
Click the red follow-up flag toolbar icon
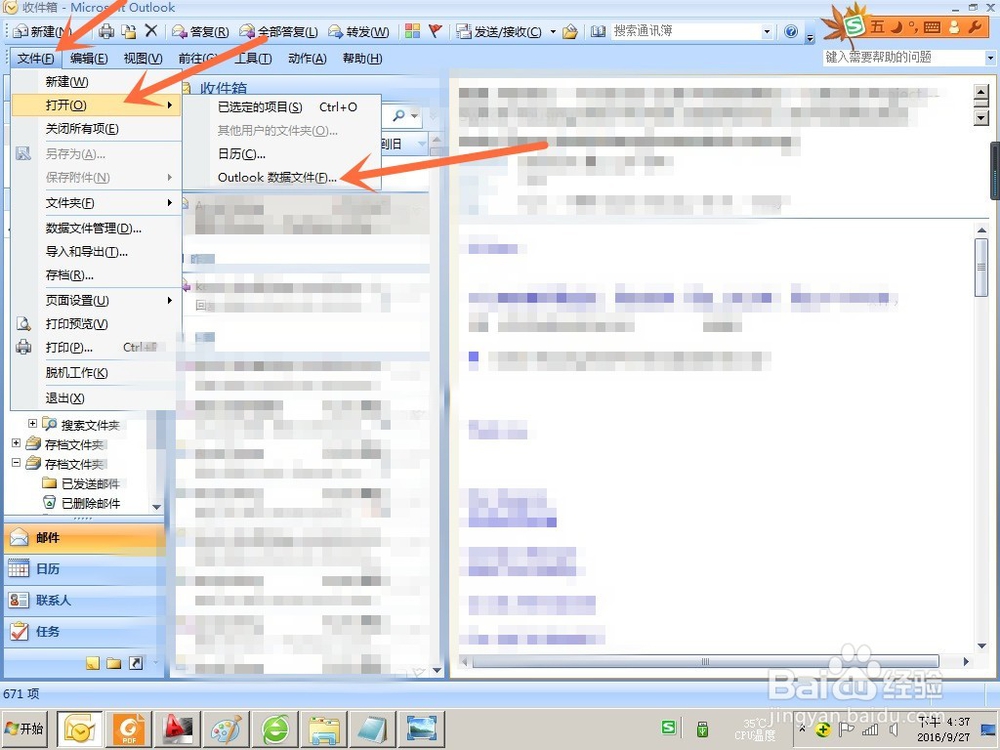[435, 31]
